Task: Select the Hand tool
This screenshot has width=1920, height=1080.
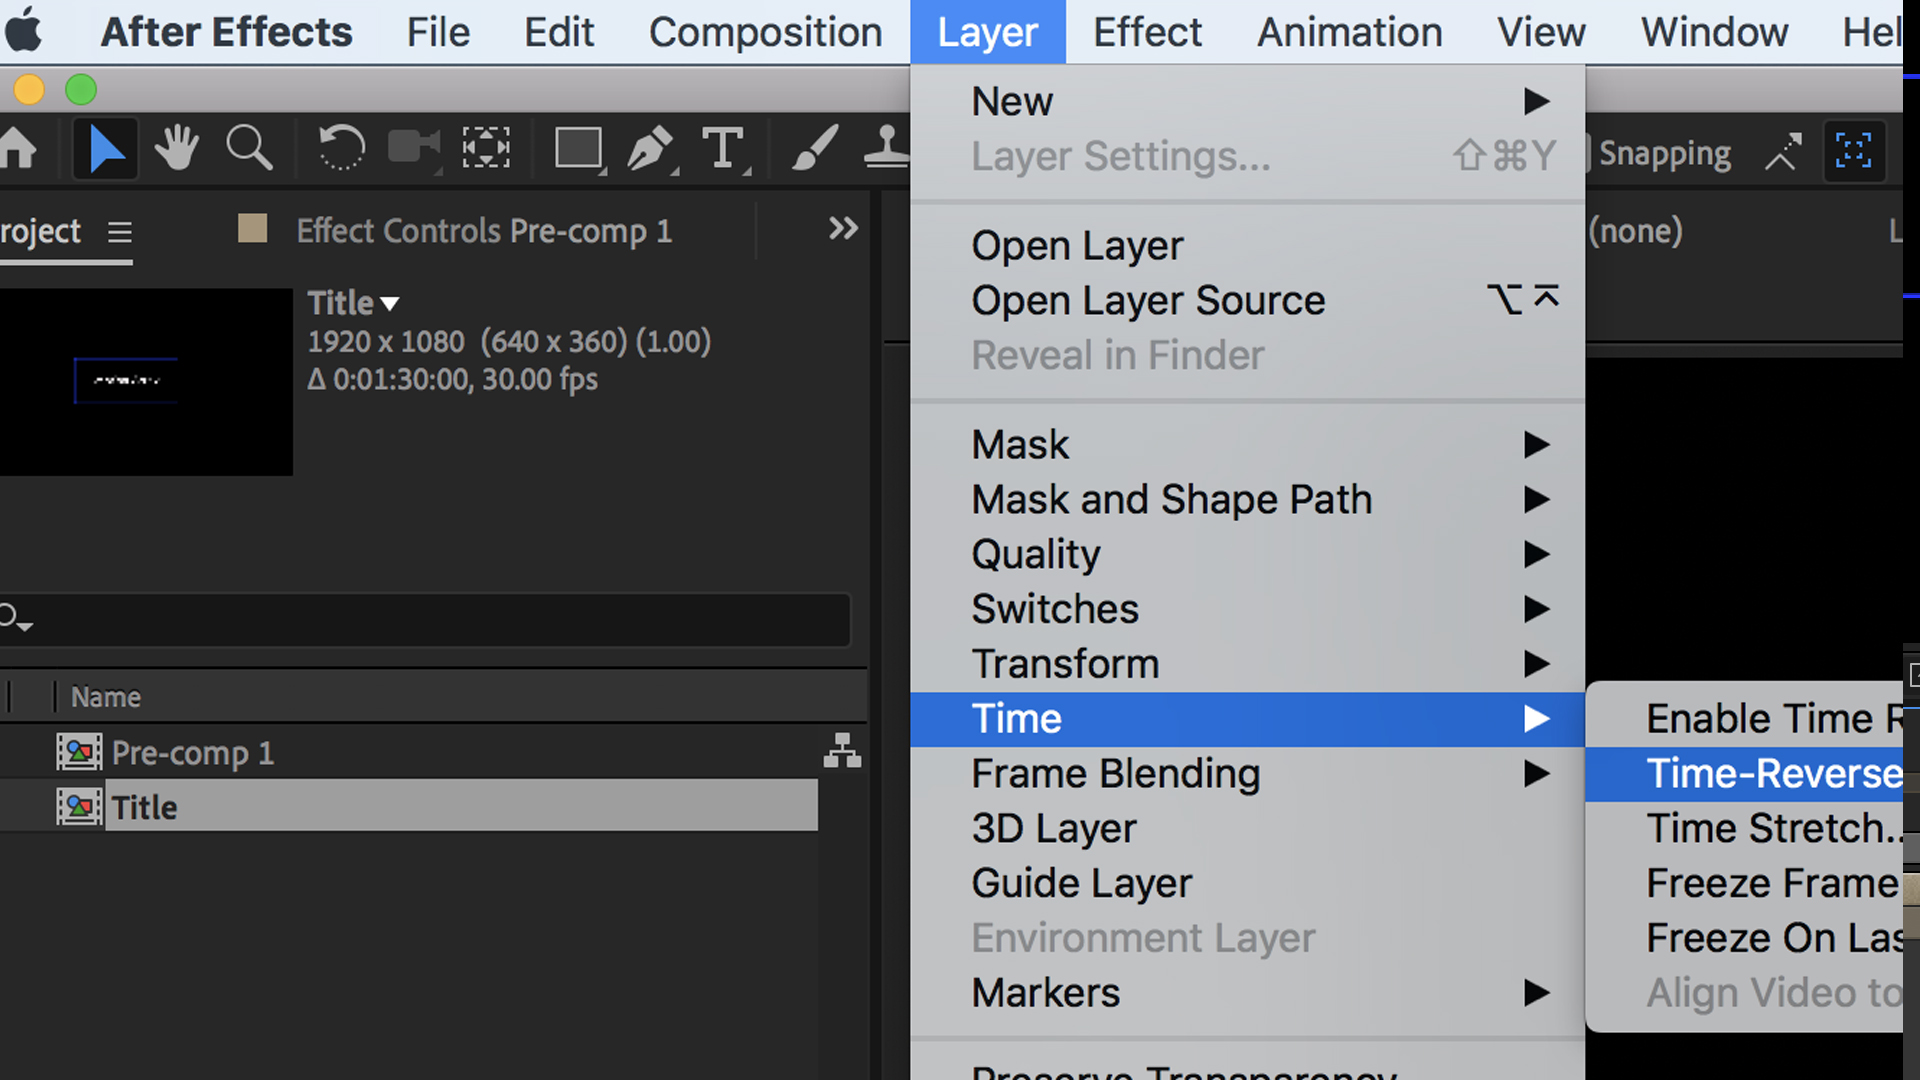Action: 176,148
